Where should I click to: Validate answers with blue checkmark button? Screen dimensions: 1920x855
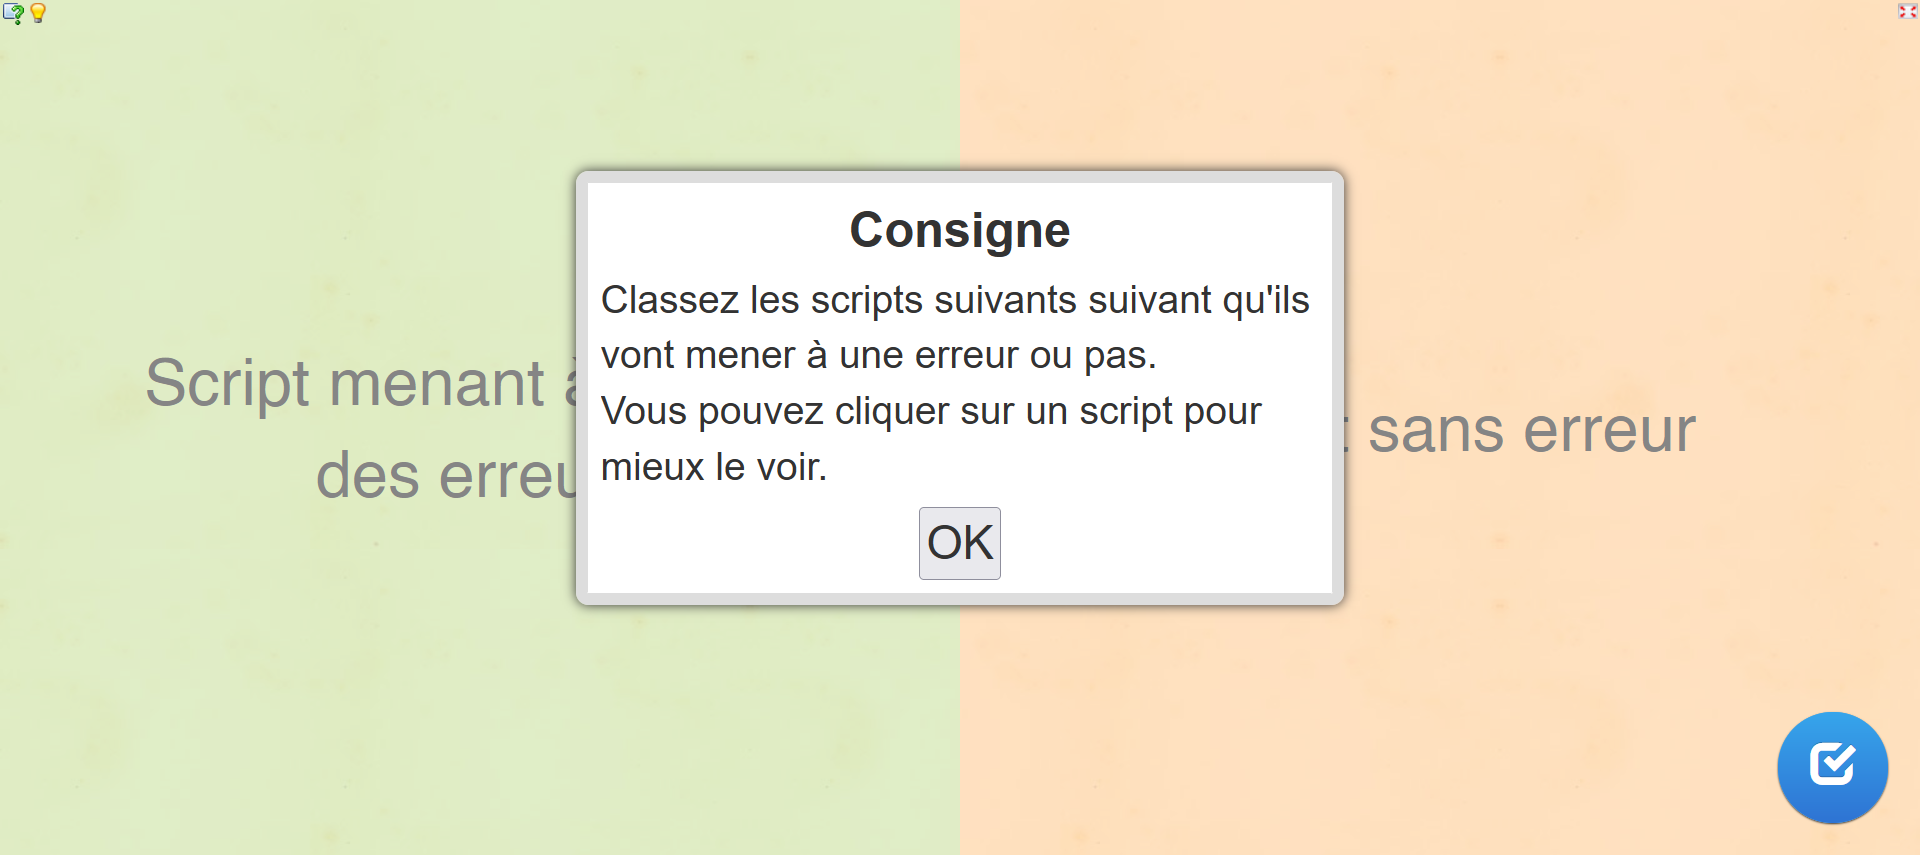click(x=1832, y=767)
